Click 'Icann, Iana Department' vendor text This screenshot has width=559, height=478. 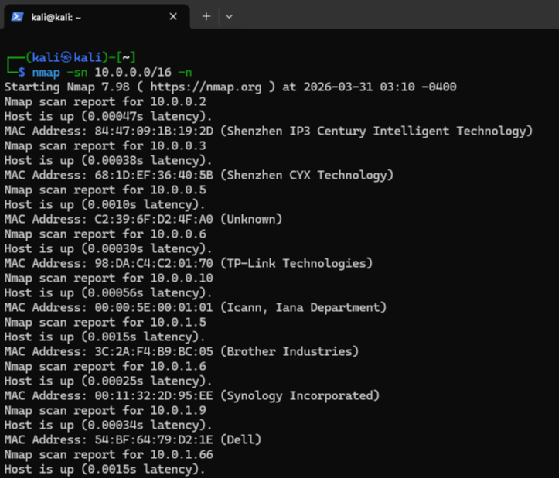[303, 308]
